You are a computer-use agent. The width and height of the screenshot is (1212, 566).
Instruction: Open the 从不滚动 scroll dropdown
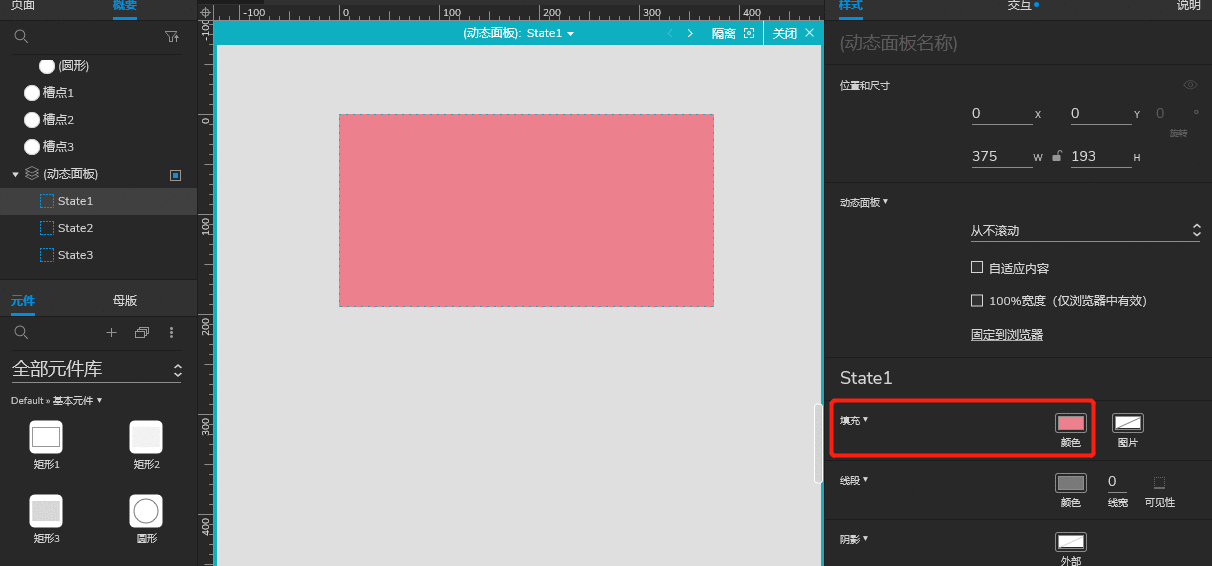click(x=1085, y=231)
